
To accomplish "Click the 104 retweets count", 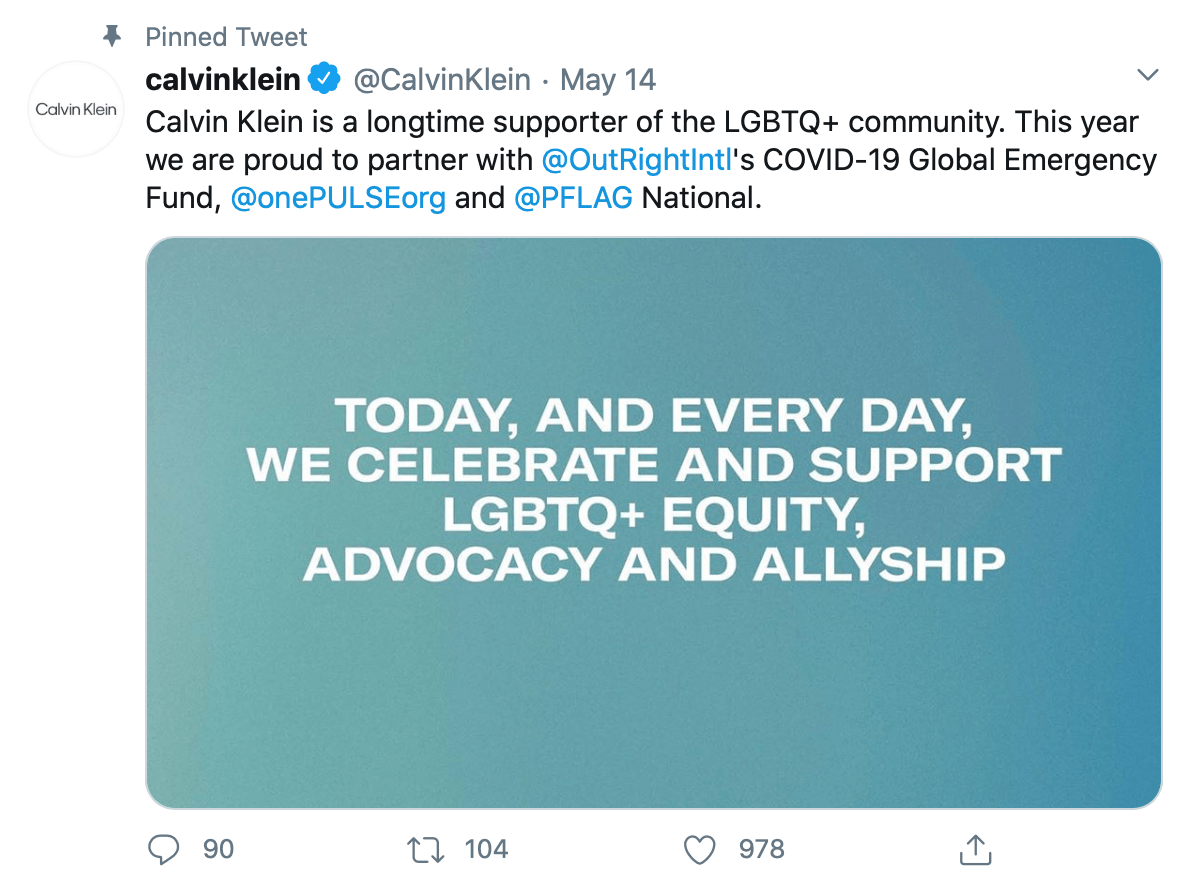I will (486, 849).
